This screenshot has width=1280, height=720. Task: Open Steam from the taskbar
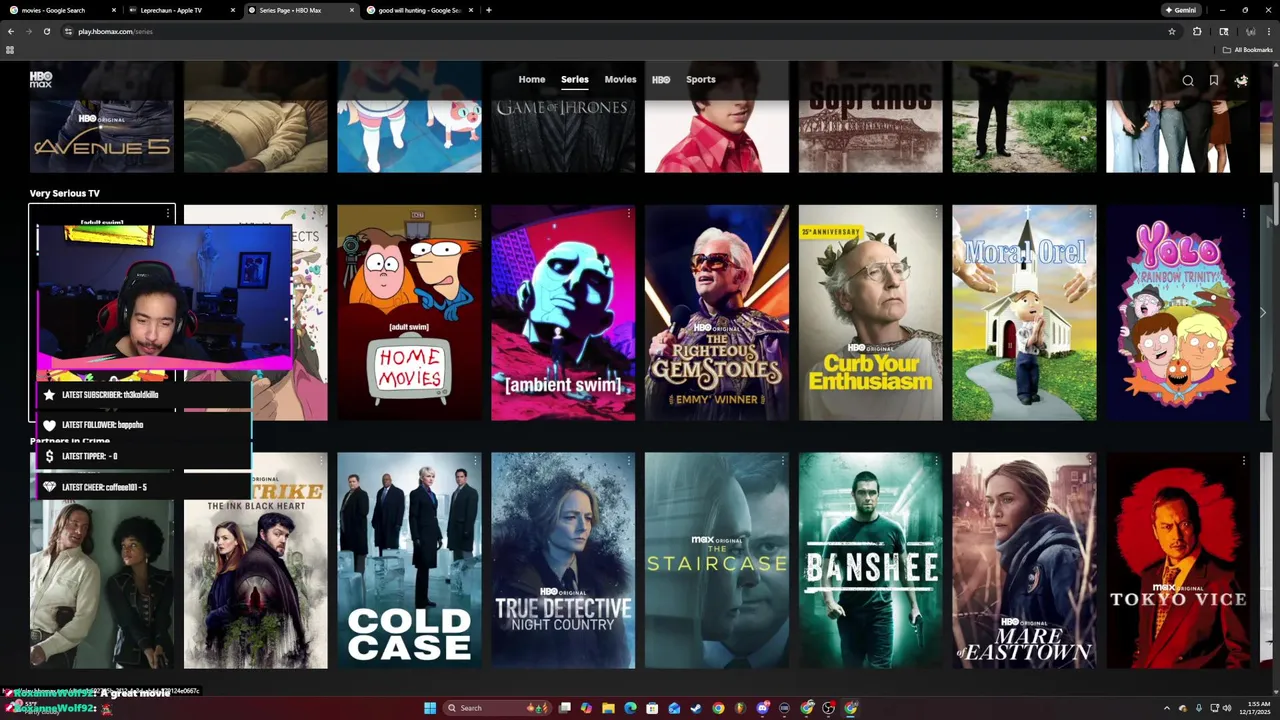click(x=696, y=708)
